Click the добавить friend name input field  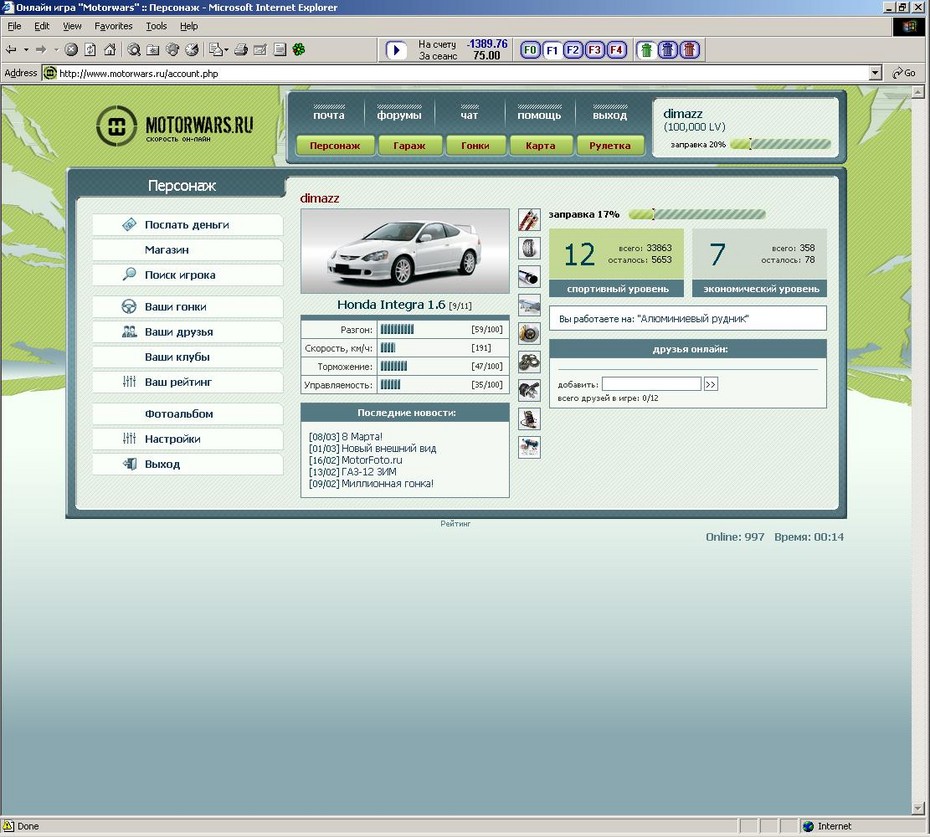pyautogui.click(x=651, y=384)
